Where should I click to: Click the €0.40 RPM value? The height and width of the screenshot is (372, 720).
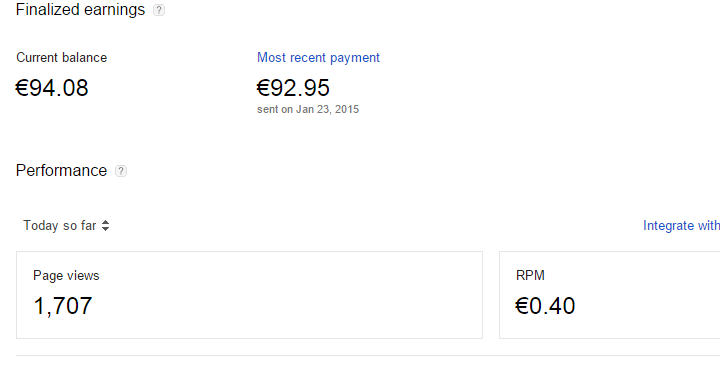pos(545,306)
